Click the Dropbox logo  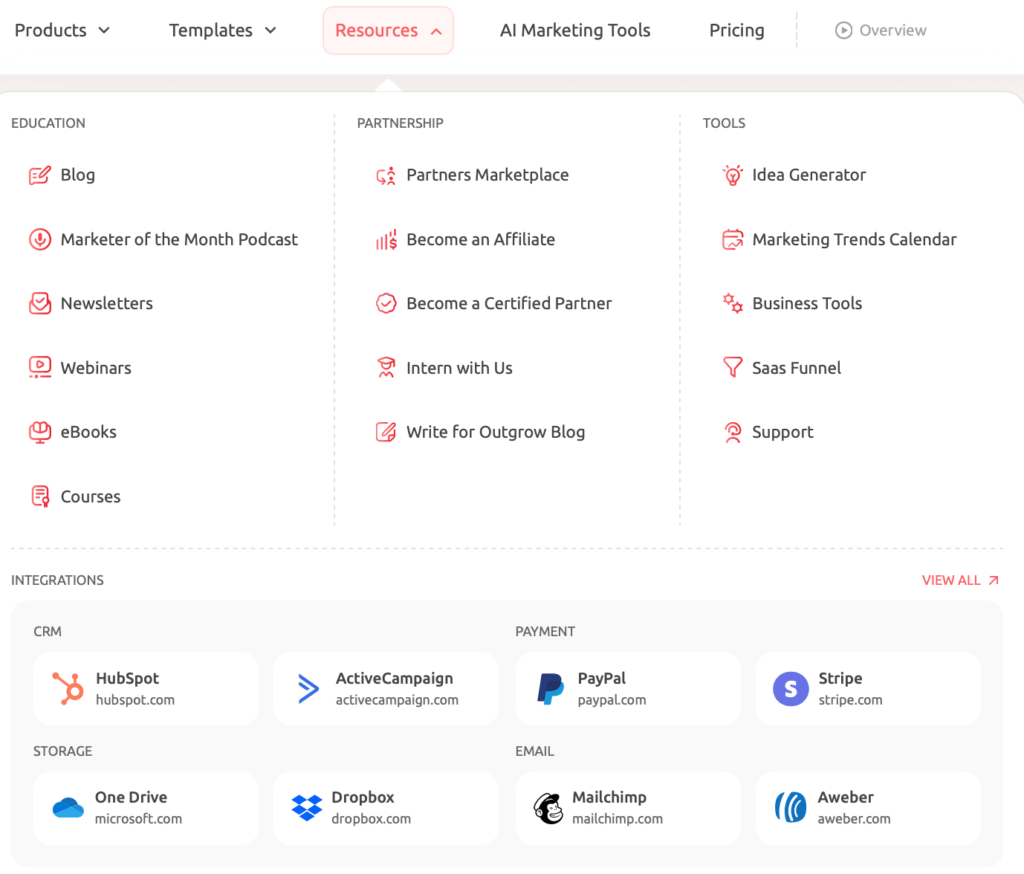point(306,808)
